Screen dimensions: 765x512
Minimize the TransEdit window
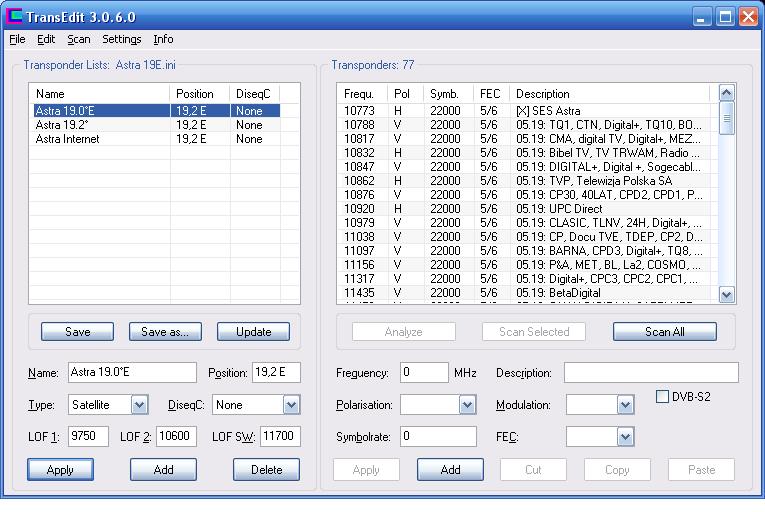(x=702, y=18)
